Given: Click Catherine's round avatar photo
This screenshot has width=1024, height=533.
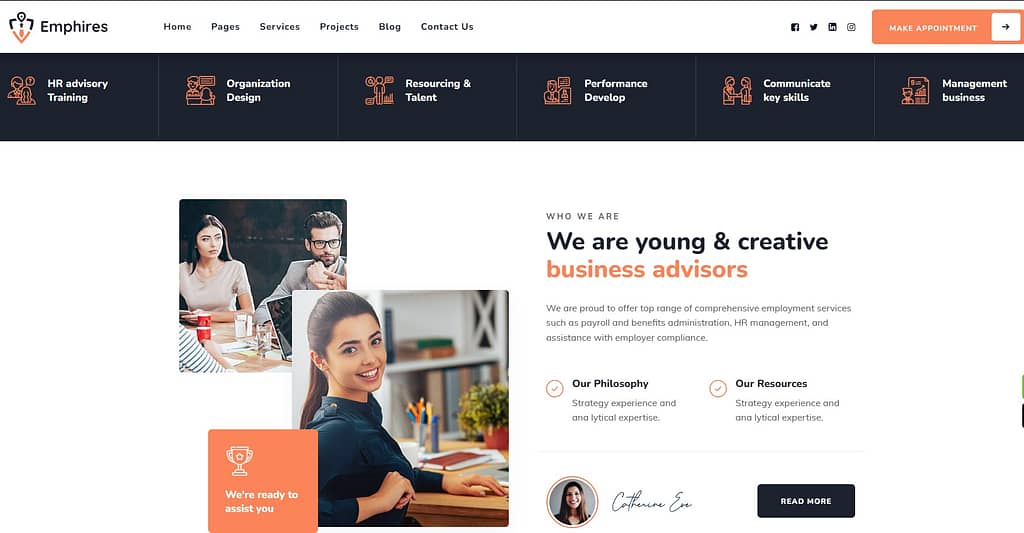Looking at the screenshot, I should point(572,502).
